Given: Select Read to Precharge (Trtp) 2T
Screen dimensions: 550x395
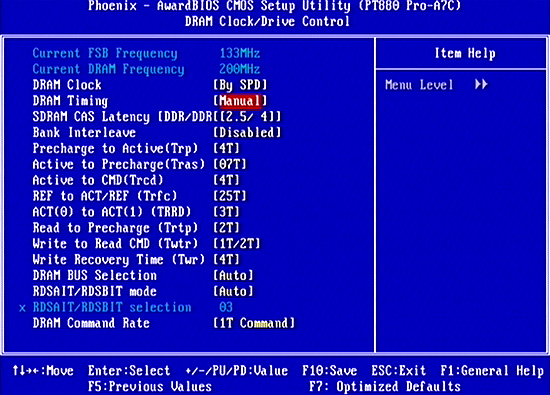Looking at the screenshot, I should point(226,228).
